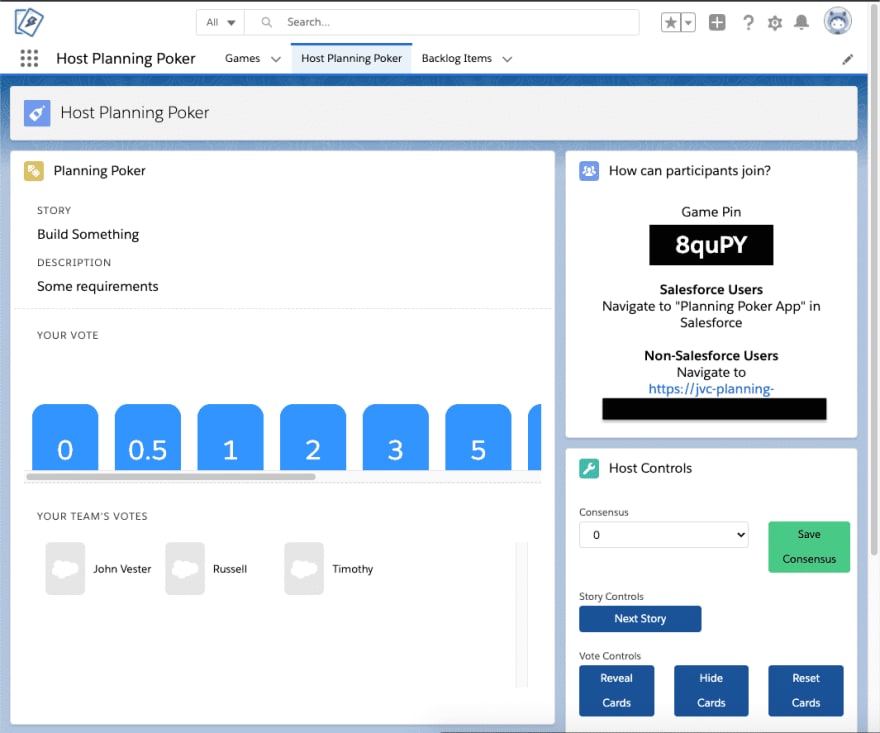Viewport: 880px width, 733px height.
Task: Vote with the 0 card
Action: pos(65,437)
